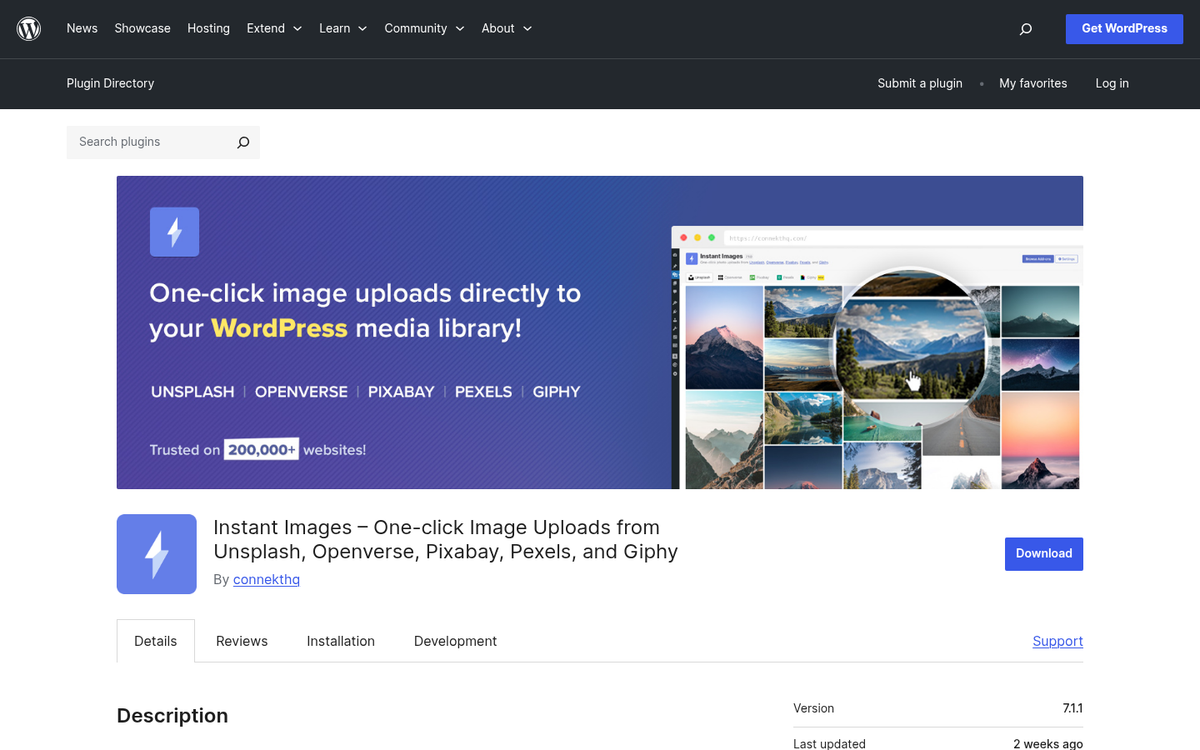Open the Installation tab

point(340,641)
